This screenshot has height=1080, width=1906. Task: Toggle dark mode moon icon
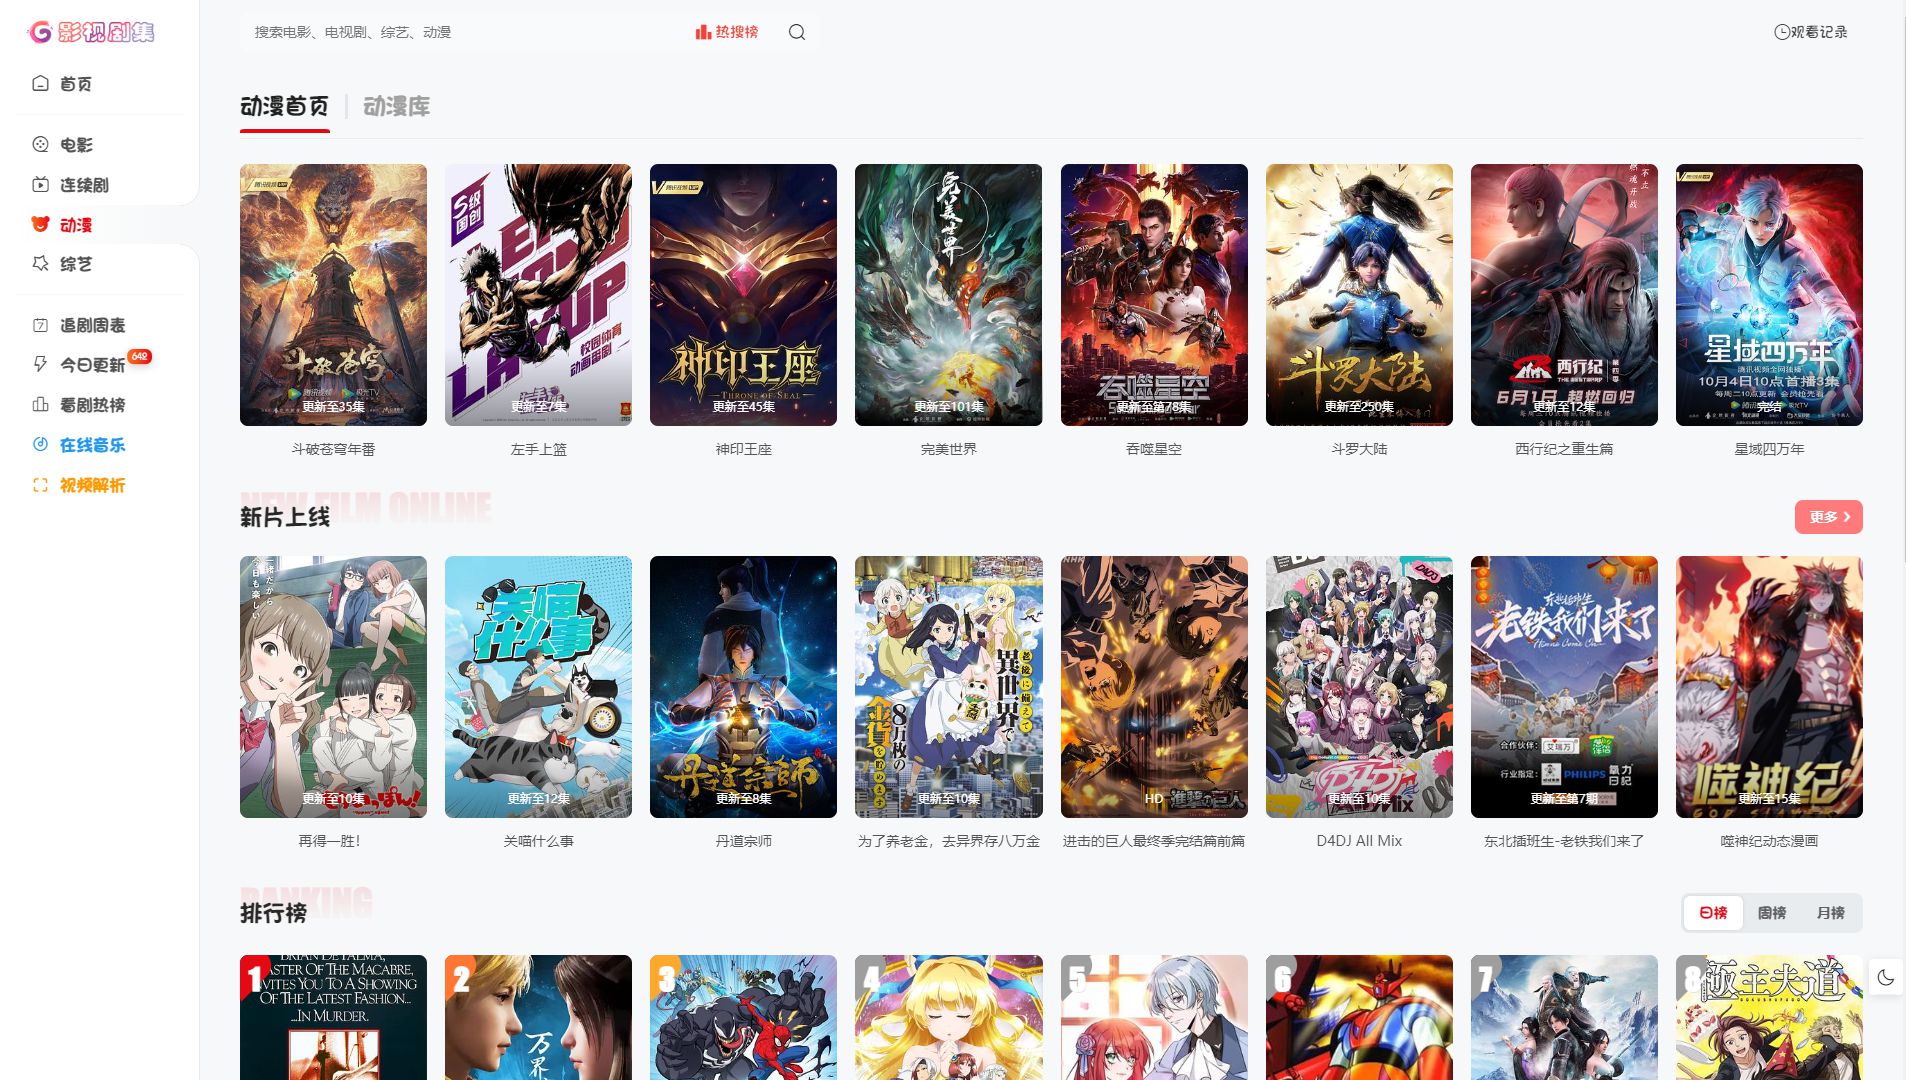point(1886,978)
